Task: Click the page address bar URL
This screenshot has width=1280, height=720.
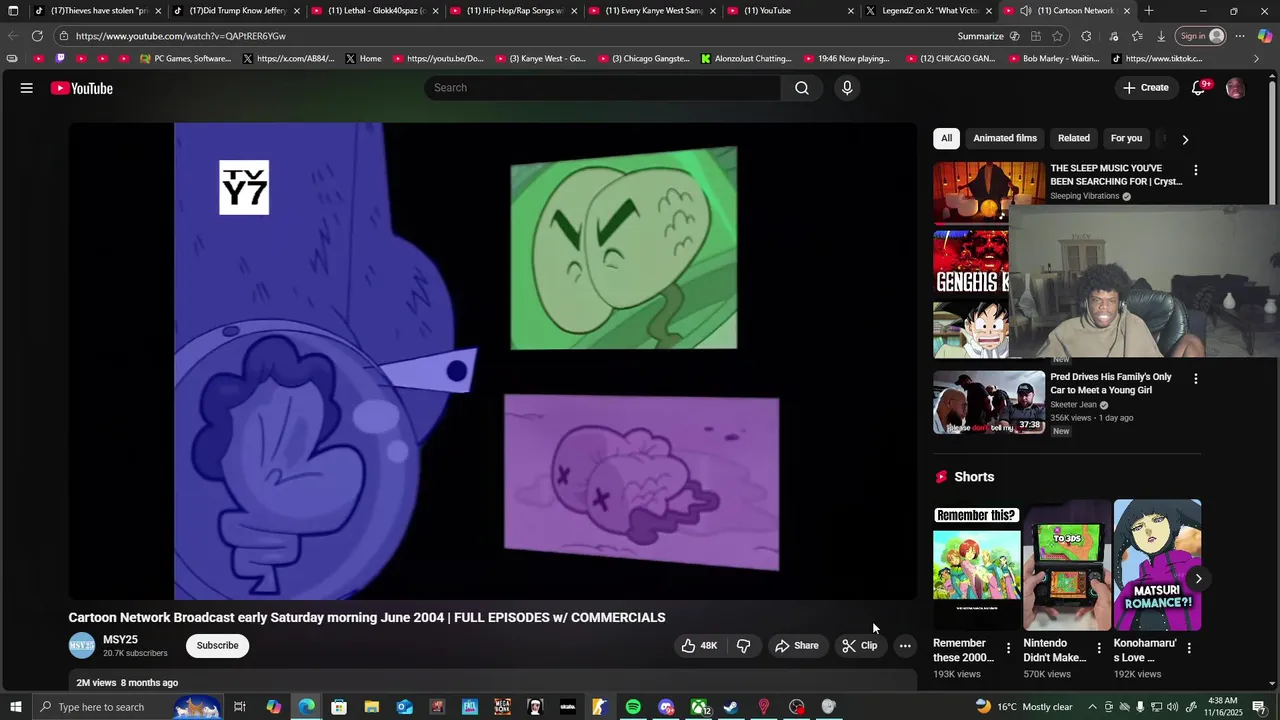Action: pos(180,36)
